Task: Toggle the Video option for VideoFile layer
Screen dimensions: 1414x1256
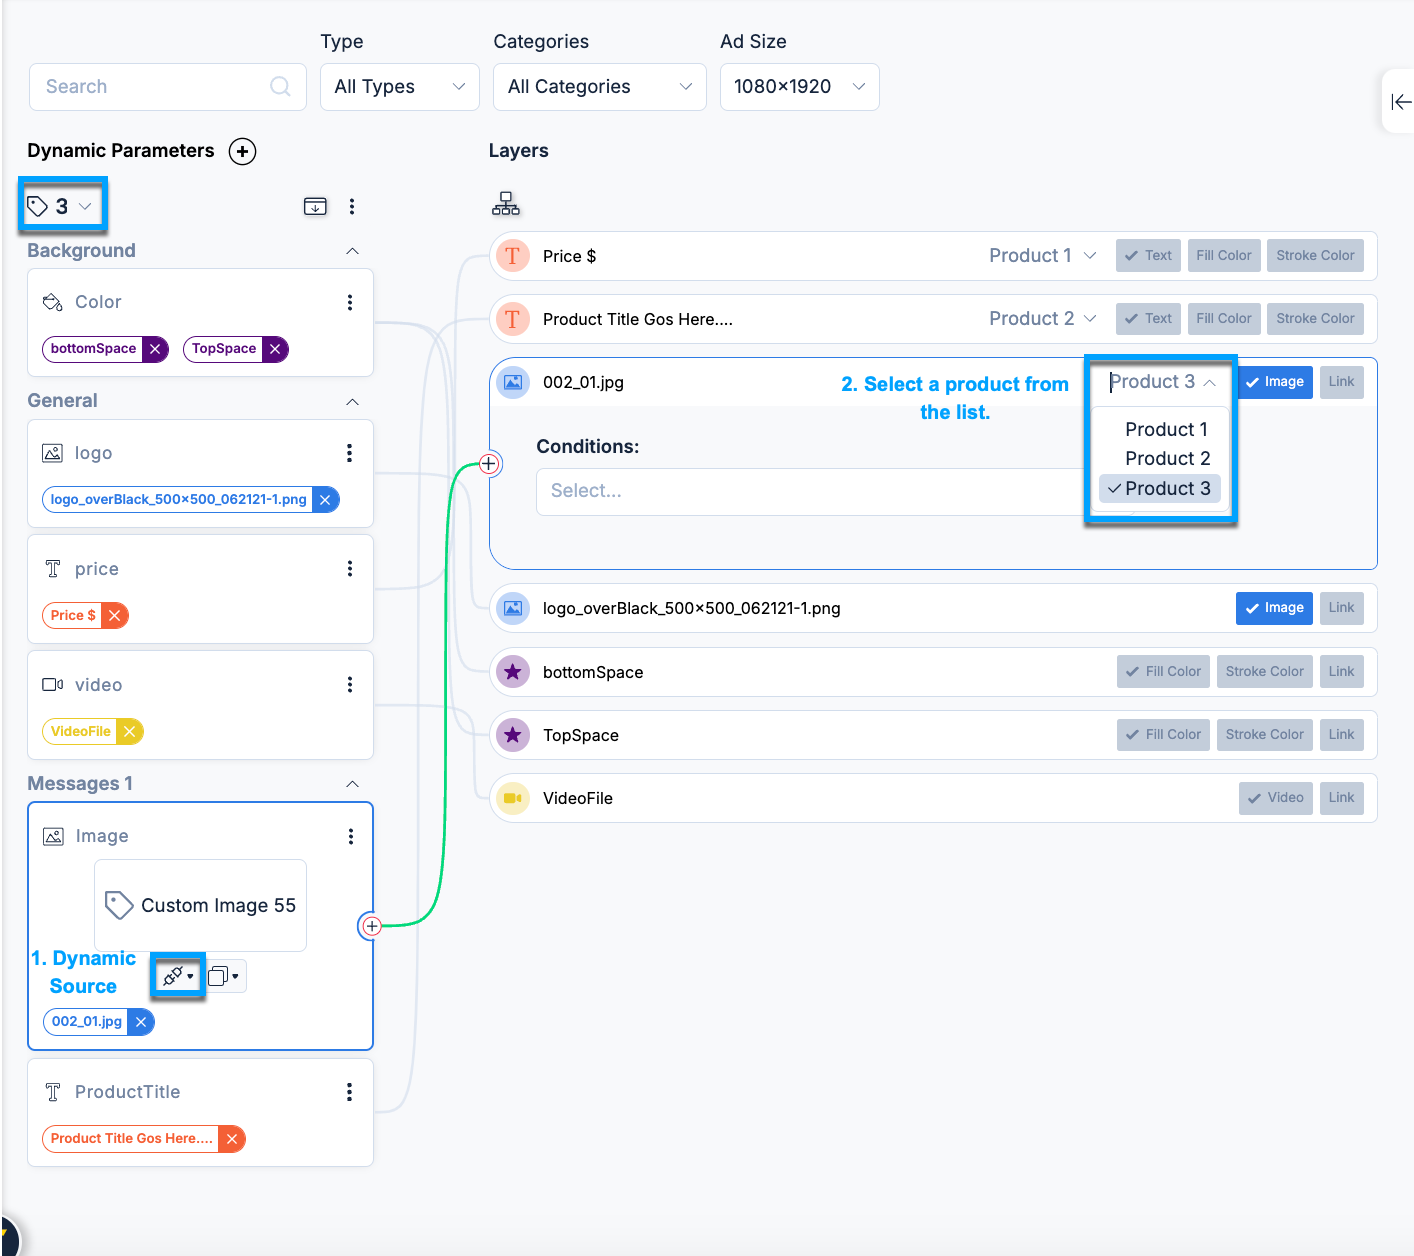Action: pyautogui.click(x=1275, y=798)
